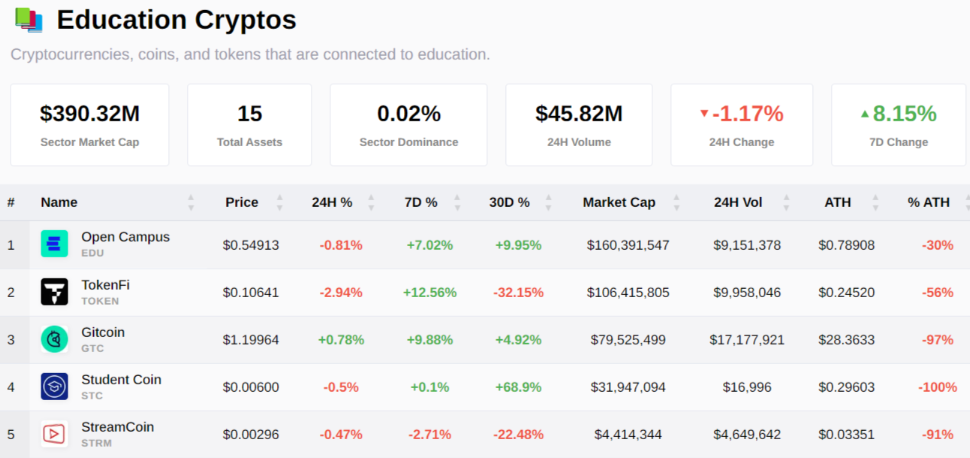
Task: Open the StreamCoin coin page
Action: pos(118,427)
